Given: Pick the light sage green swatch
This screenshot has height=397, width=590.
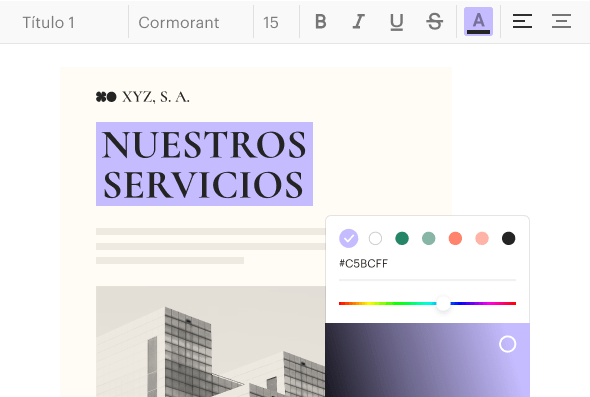Looking at the screenshot, I should click(429, 238).
